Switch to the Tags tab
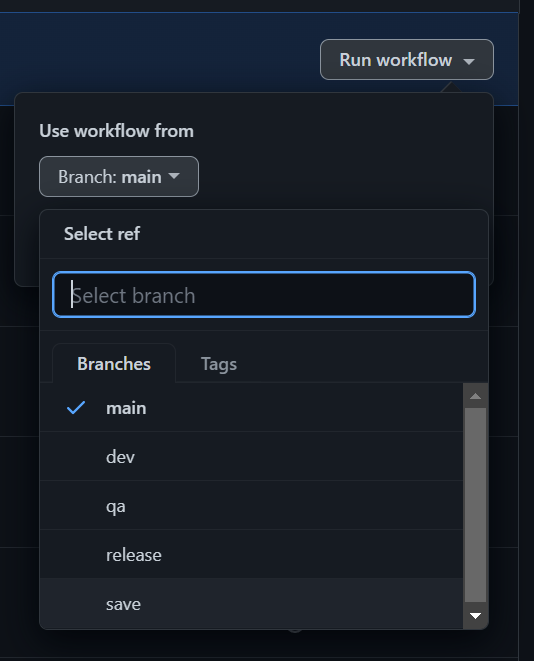 [219, 363]
